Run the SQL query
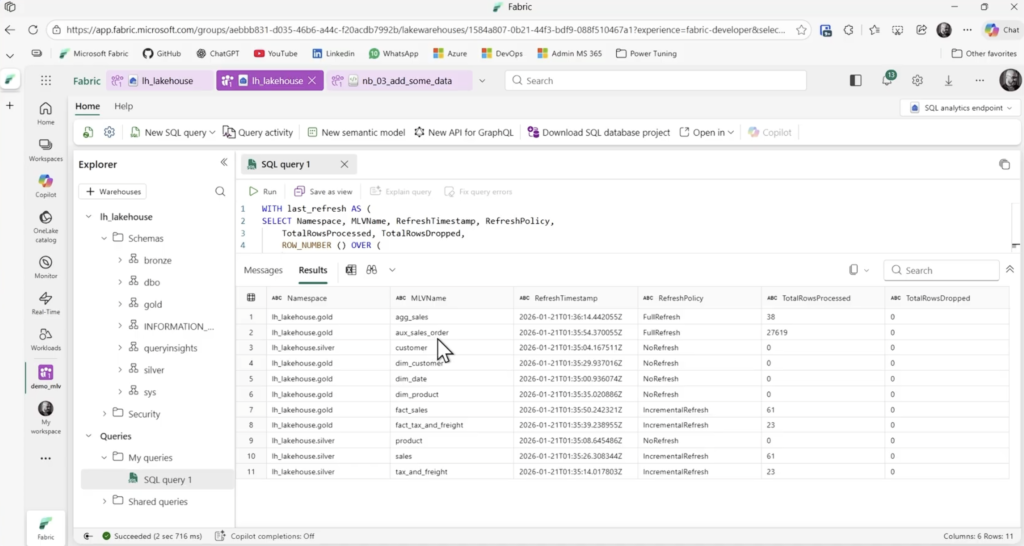The height and width of the screenshot is (546, 1024). click(x=263, y=191)
